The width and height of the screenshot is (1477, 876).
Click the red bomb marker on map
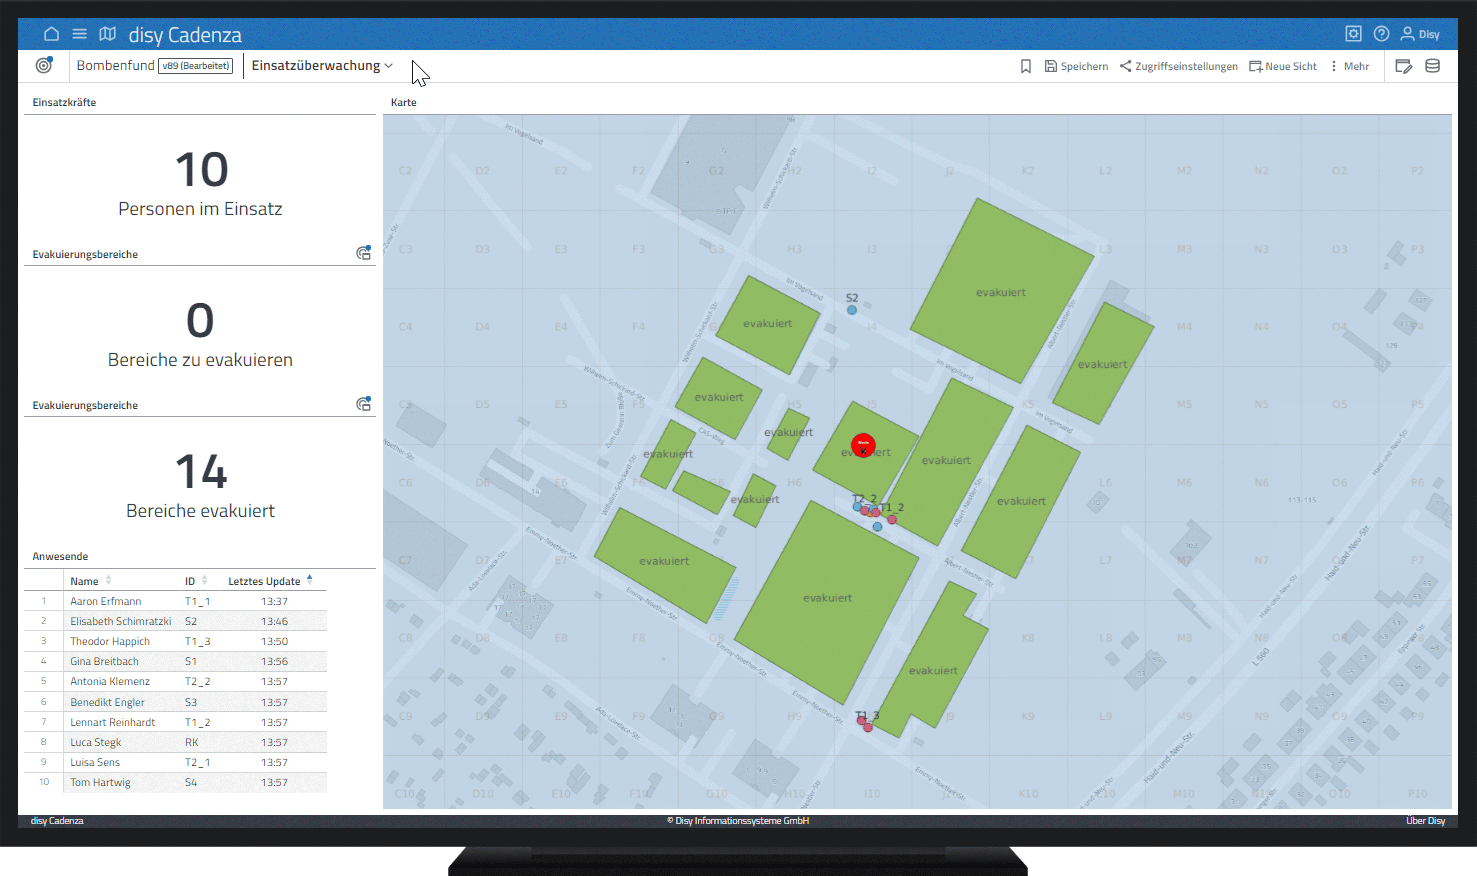(863, 445)
